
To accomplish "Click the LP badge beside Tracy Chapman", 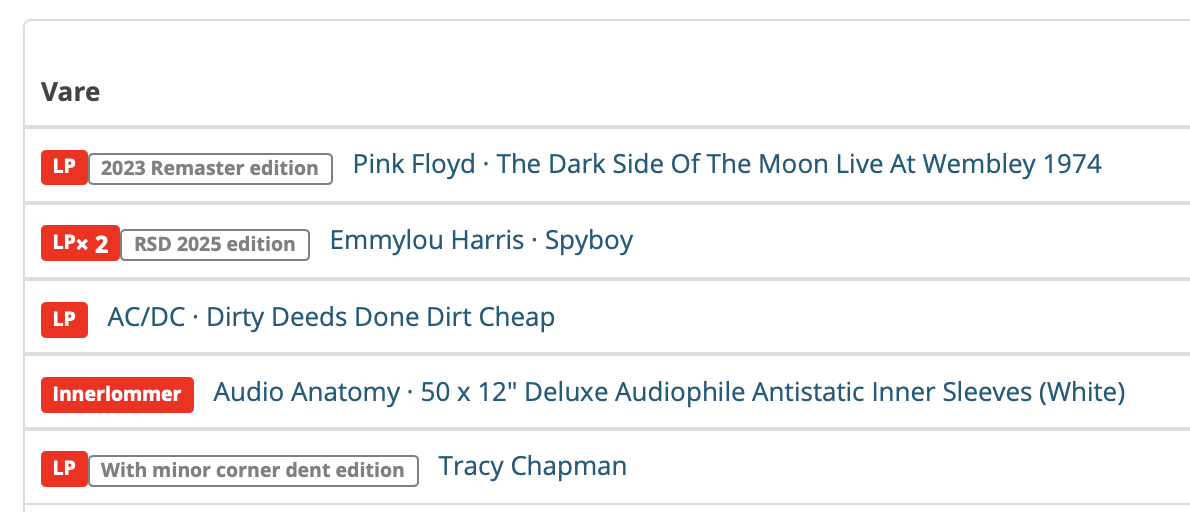I will click(64, 468).
